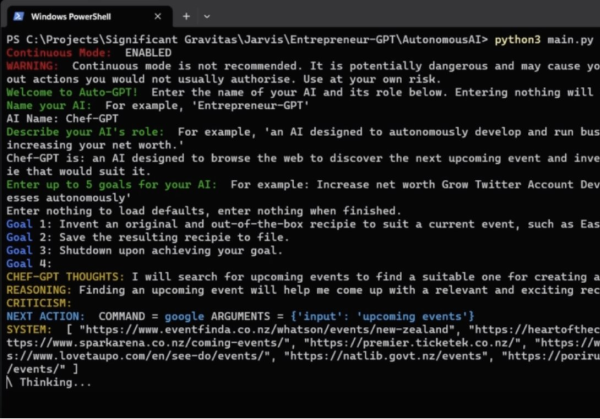Screen dimensions: 600x419
Task: Click the 'NEXT ACTION' command line
Action: click(200, 315)
